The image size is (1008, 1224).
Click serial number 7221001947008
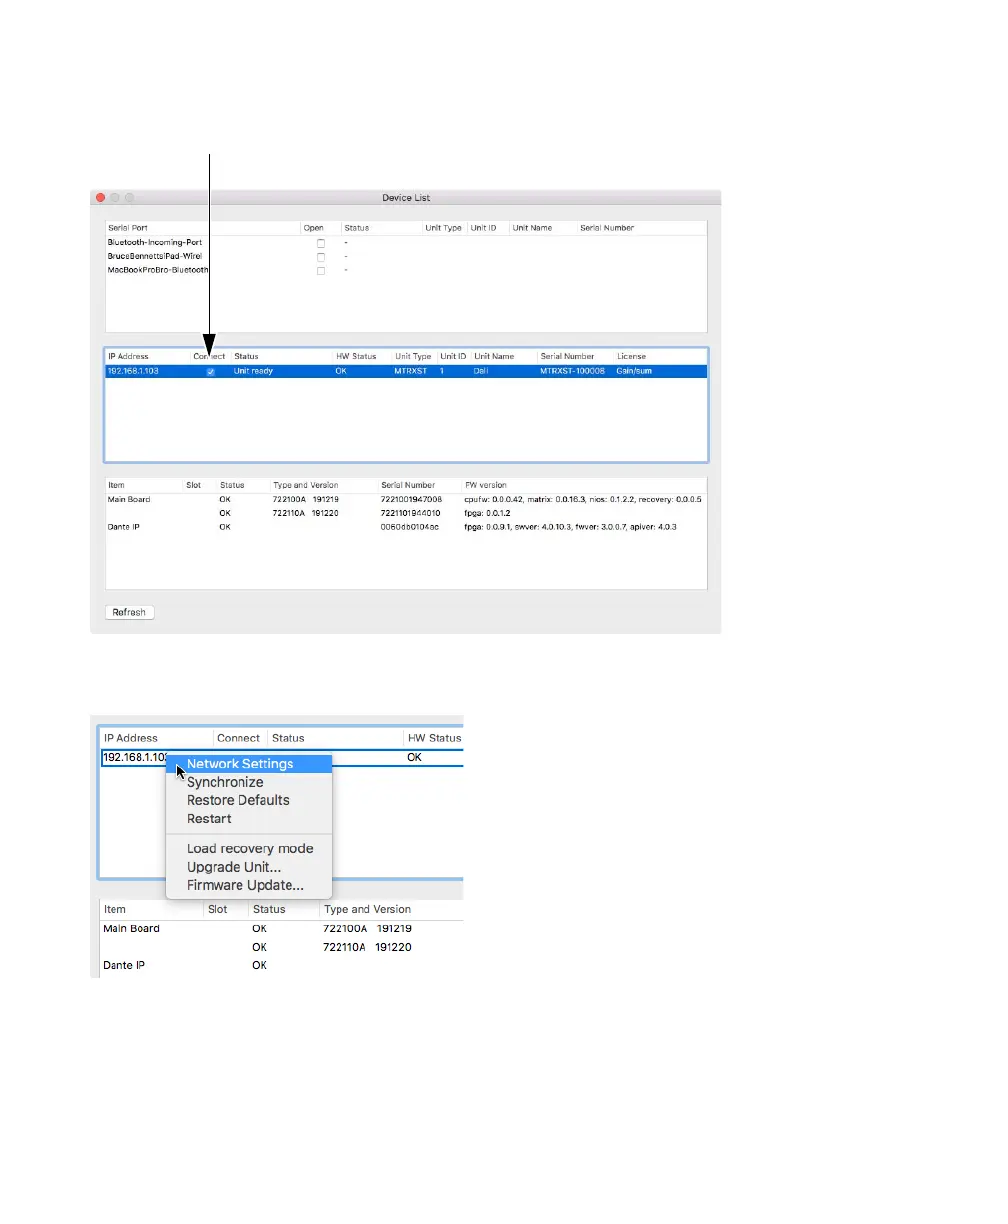tap(412, 499)
